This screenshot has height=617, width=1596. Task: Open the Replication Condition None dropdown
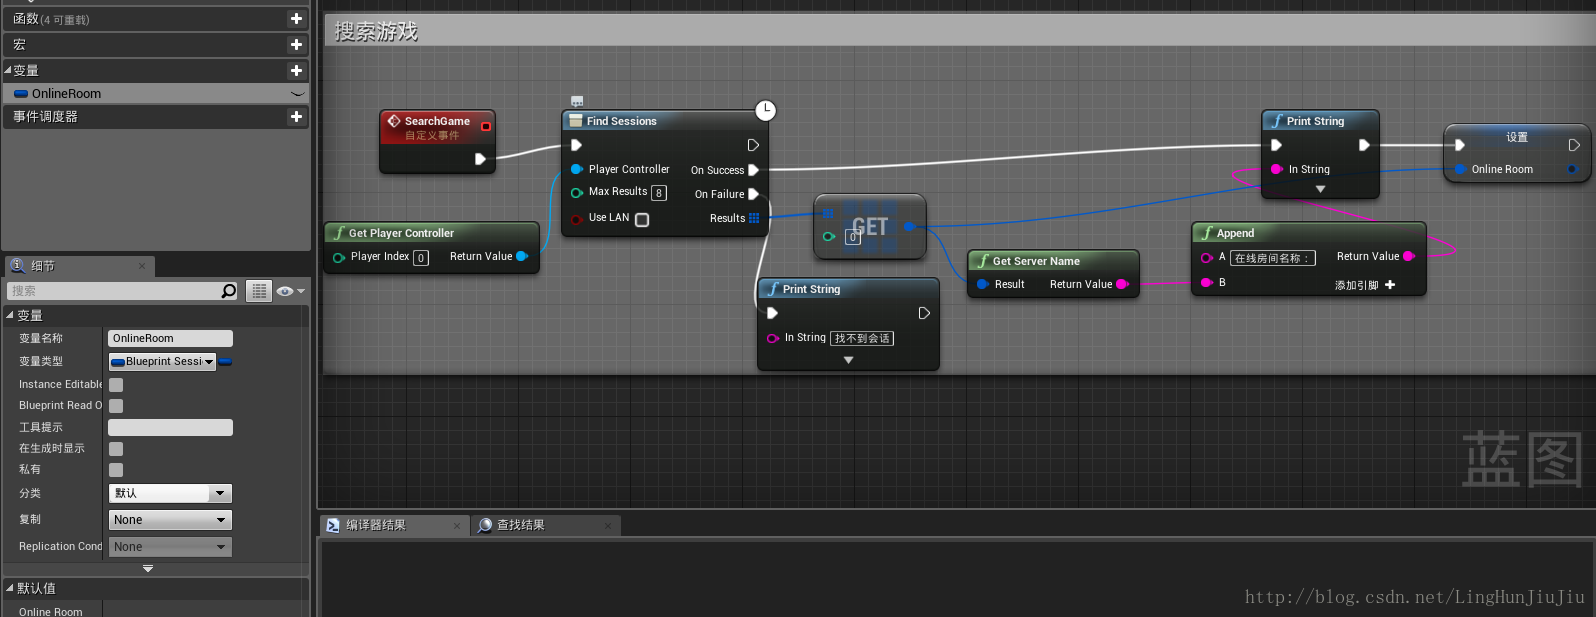[x=170, y=547]
